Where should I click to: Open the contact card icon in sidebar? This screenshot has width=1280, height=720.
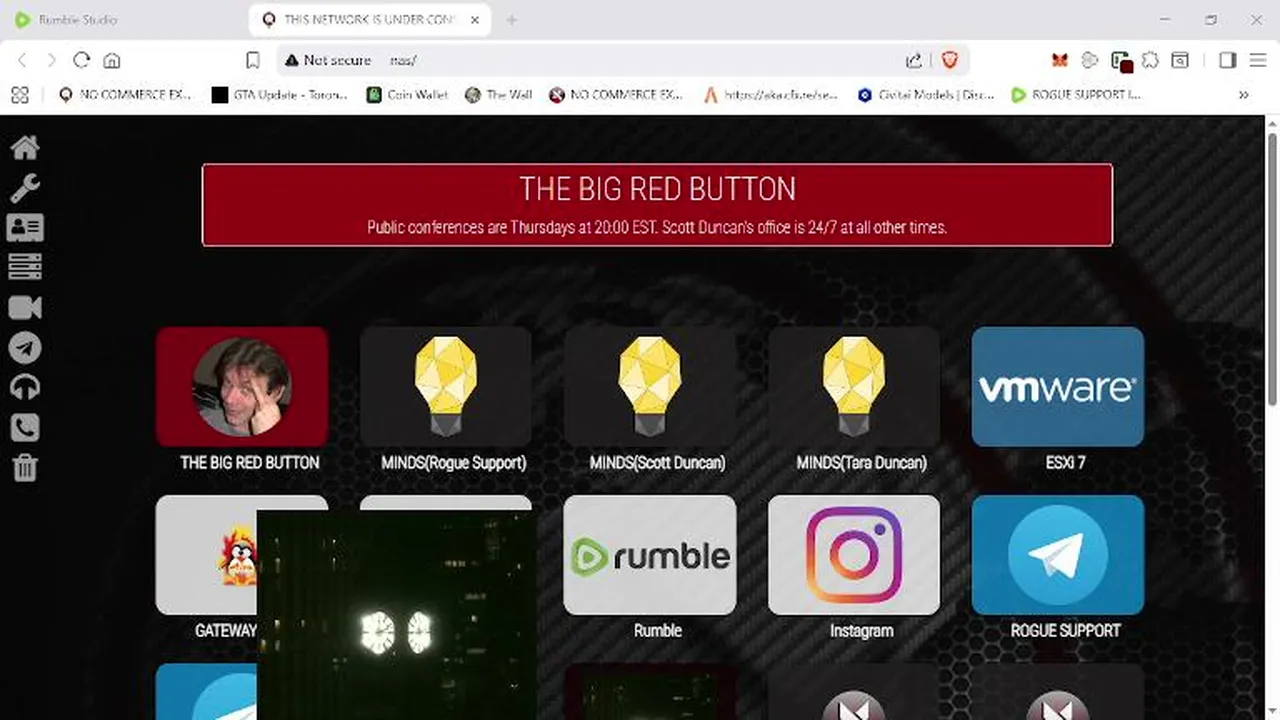(x=25, y=228)
